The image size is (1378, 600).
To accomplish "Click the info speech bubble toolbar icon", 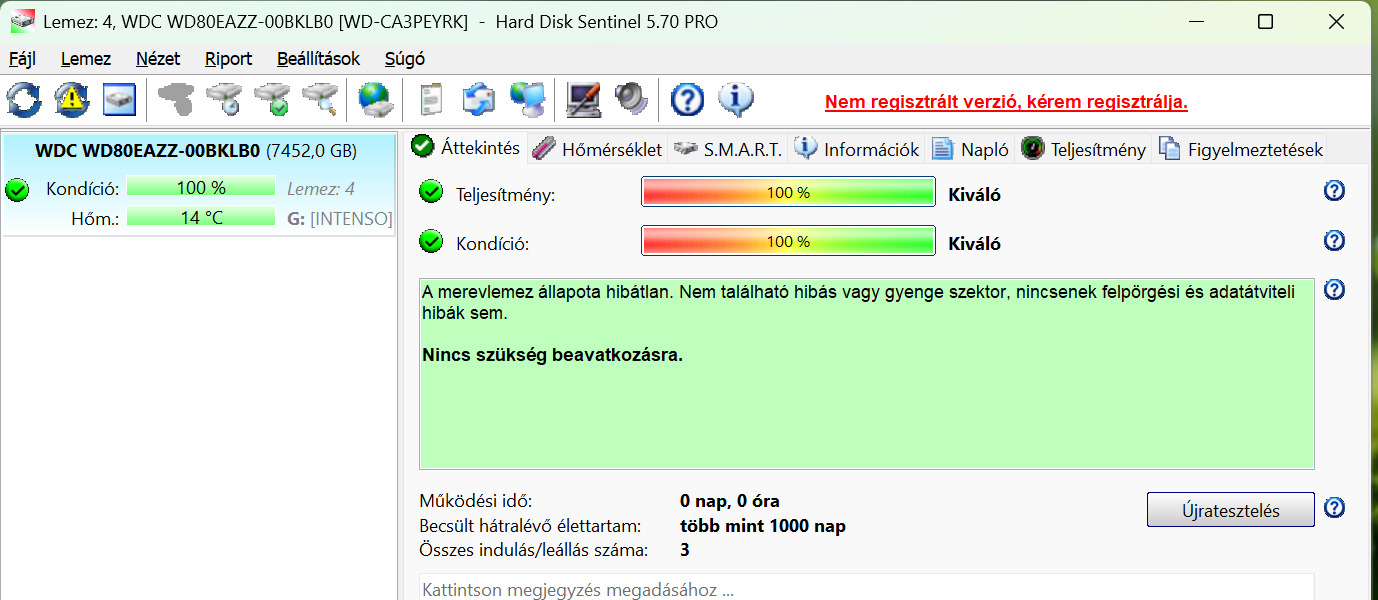I will click(x=736, y=99).
